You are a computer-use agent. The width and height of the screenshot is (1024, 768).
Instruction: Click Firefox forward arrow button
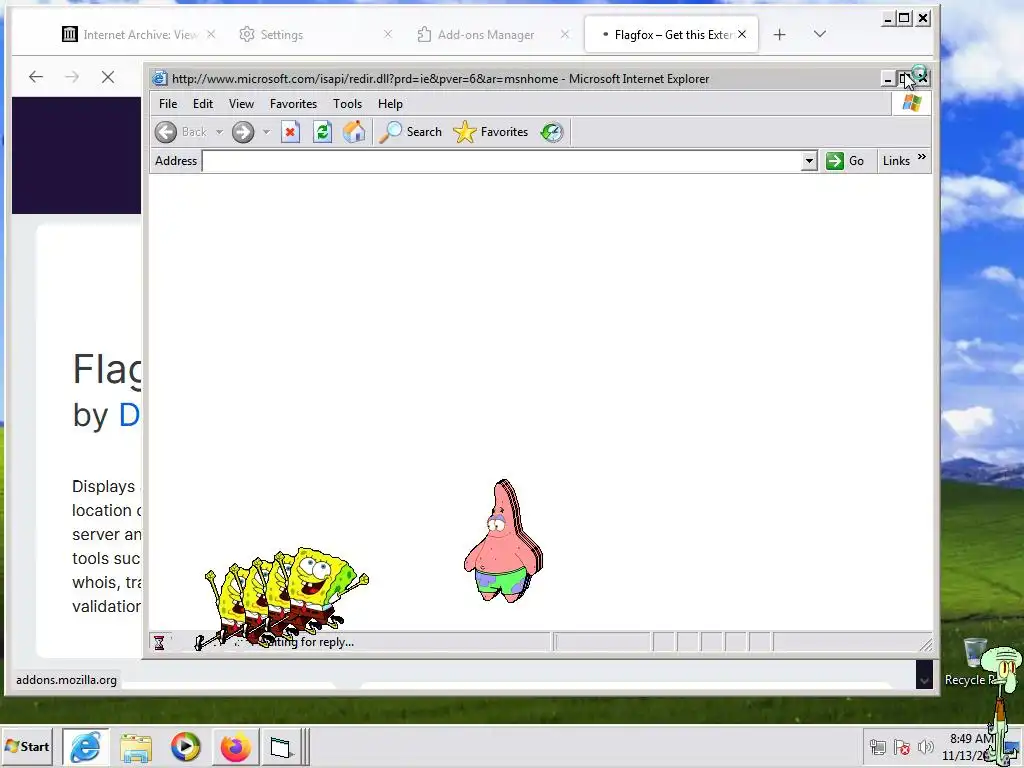tap(72, 77)
